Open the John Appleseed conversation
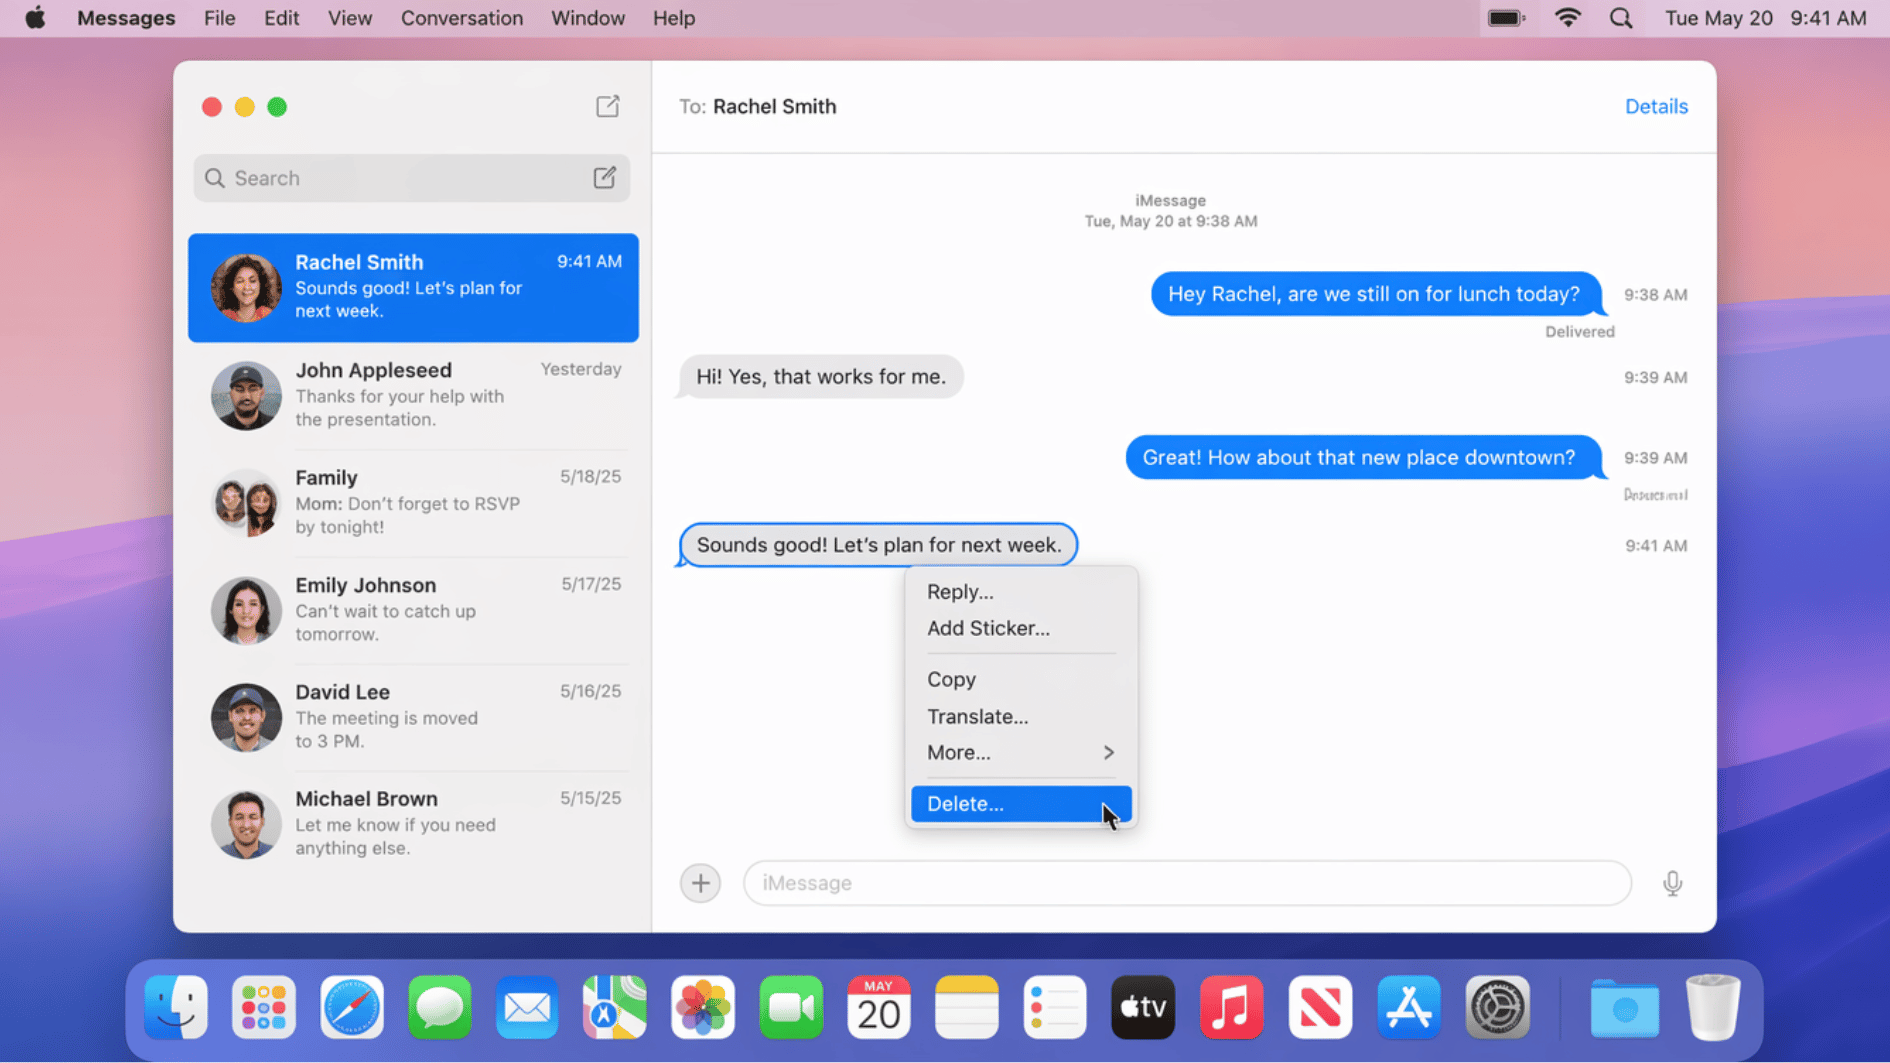1890x1063 pixels. click(x=413, y=394)
